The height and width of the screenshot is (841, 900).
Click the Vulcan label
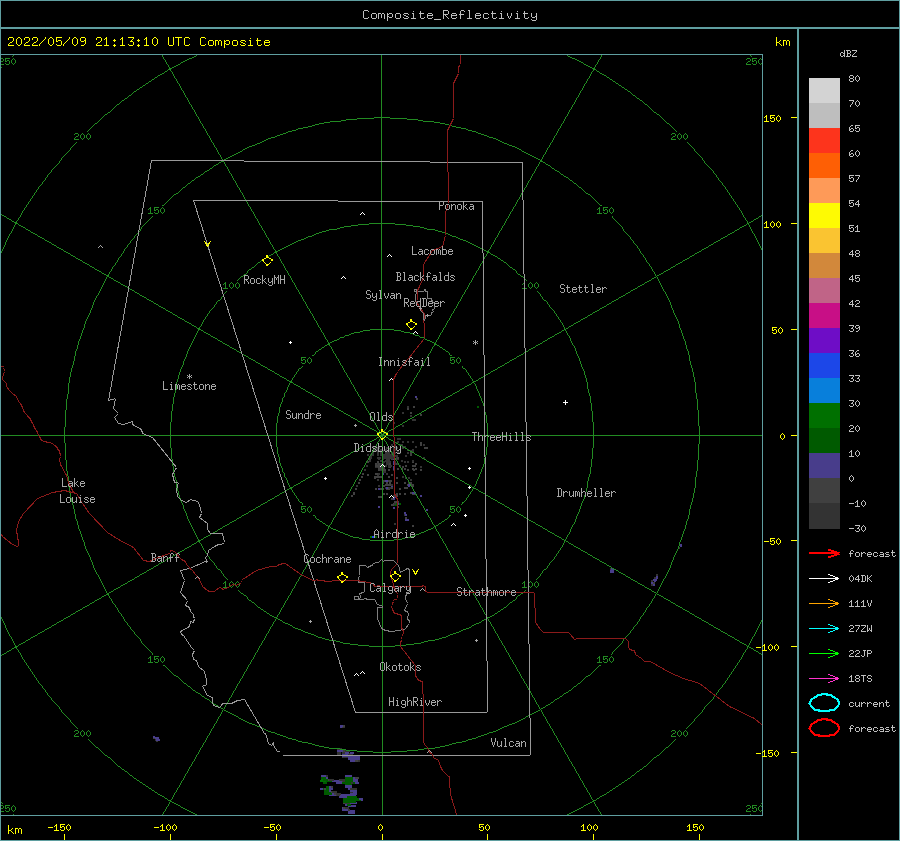click(x=508, y=743)
